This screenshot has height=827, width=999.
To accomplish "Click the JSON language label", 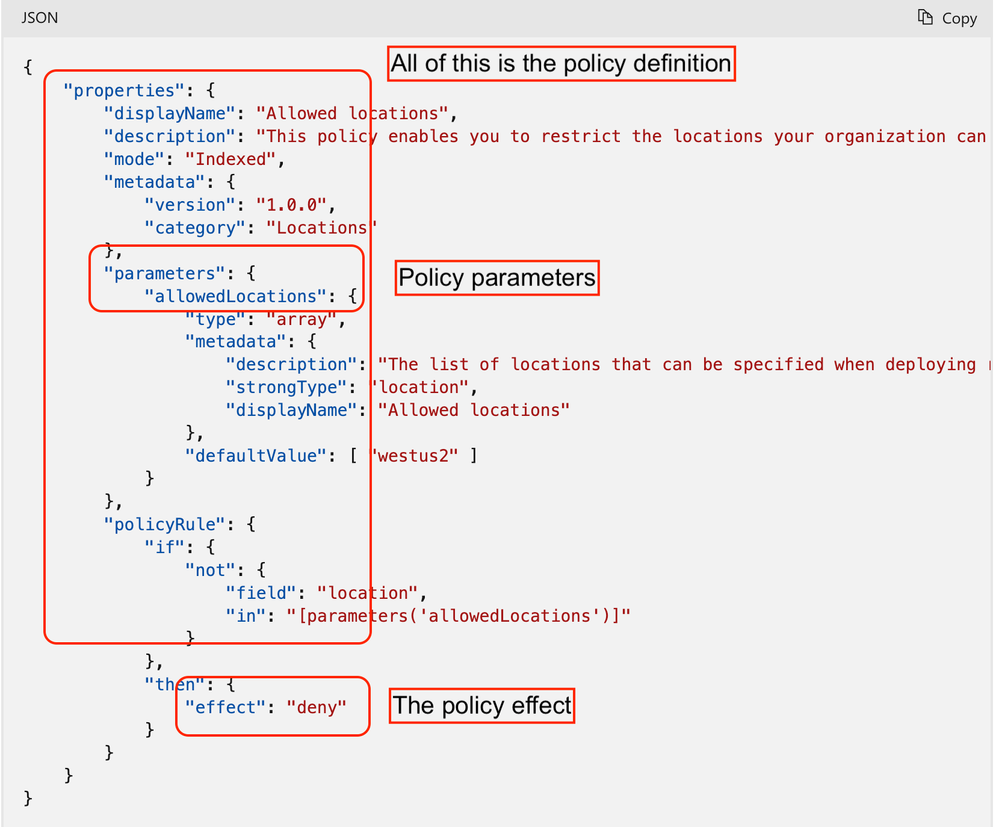I will pos(40,18).
